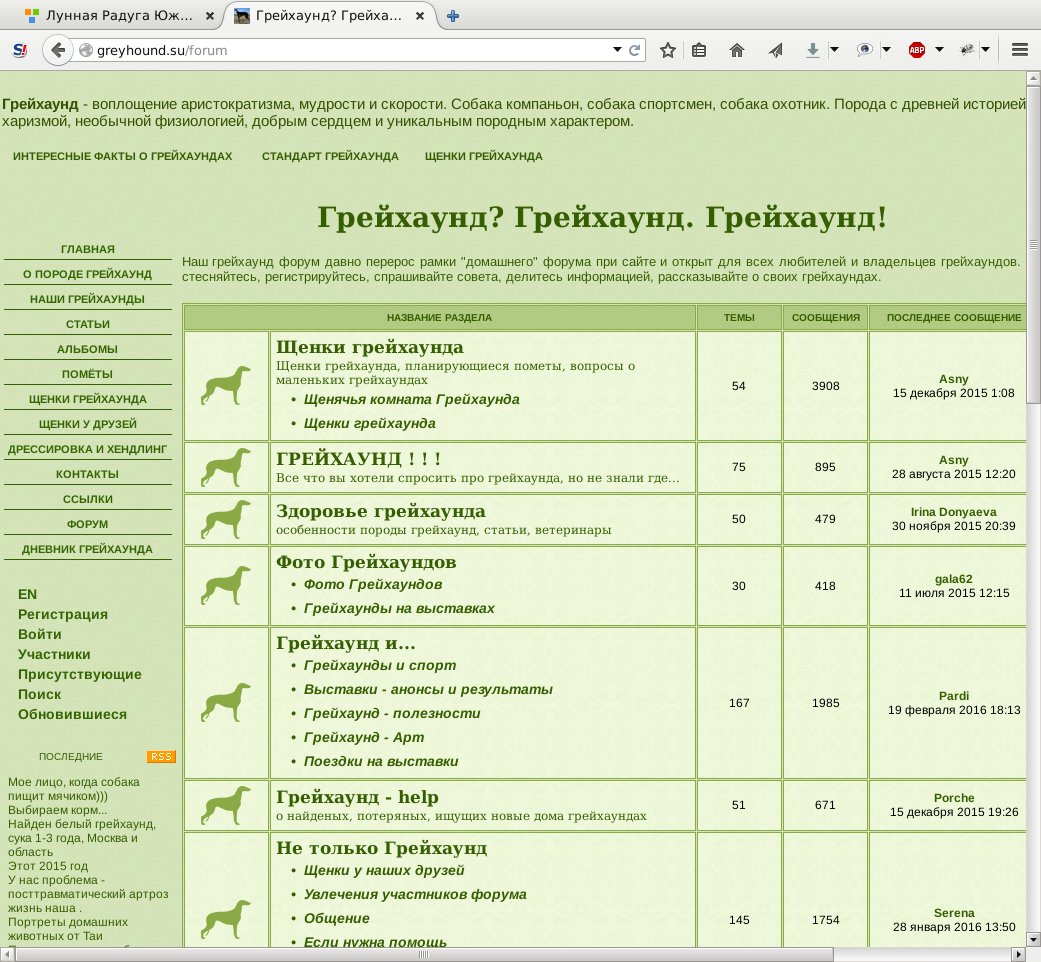Open Участники members link
The height and width of the screenshot is (962, 1041).
(54, 654)
